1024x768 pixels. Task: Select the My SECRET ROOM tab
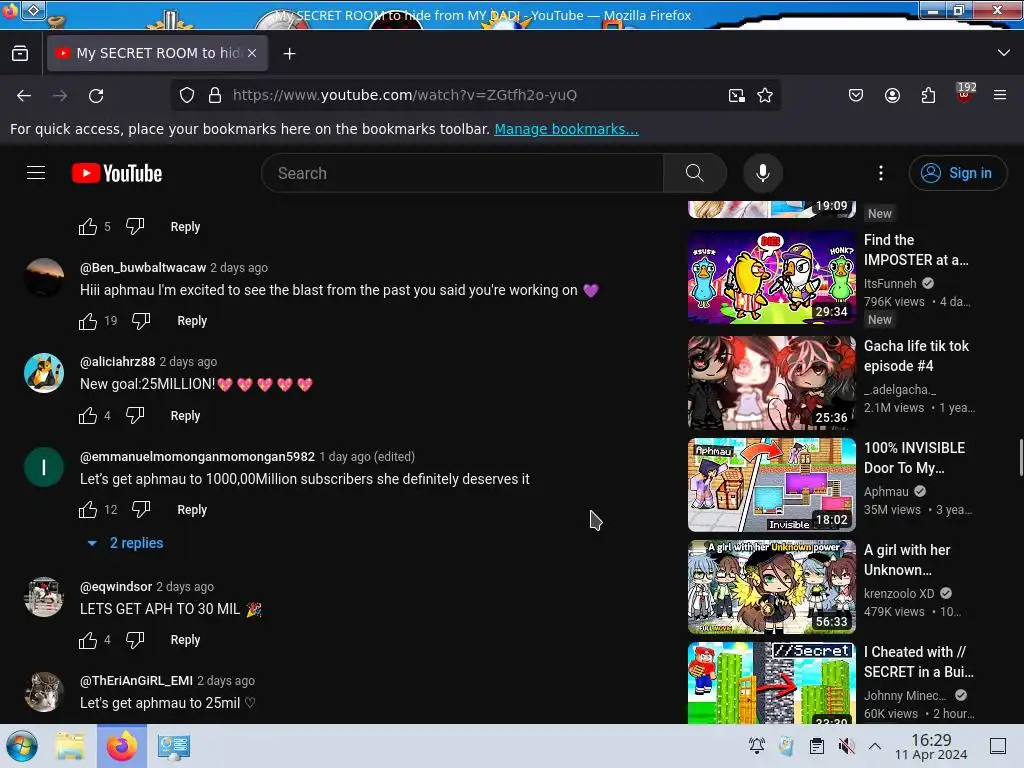click(157, 53)
